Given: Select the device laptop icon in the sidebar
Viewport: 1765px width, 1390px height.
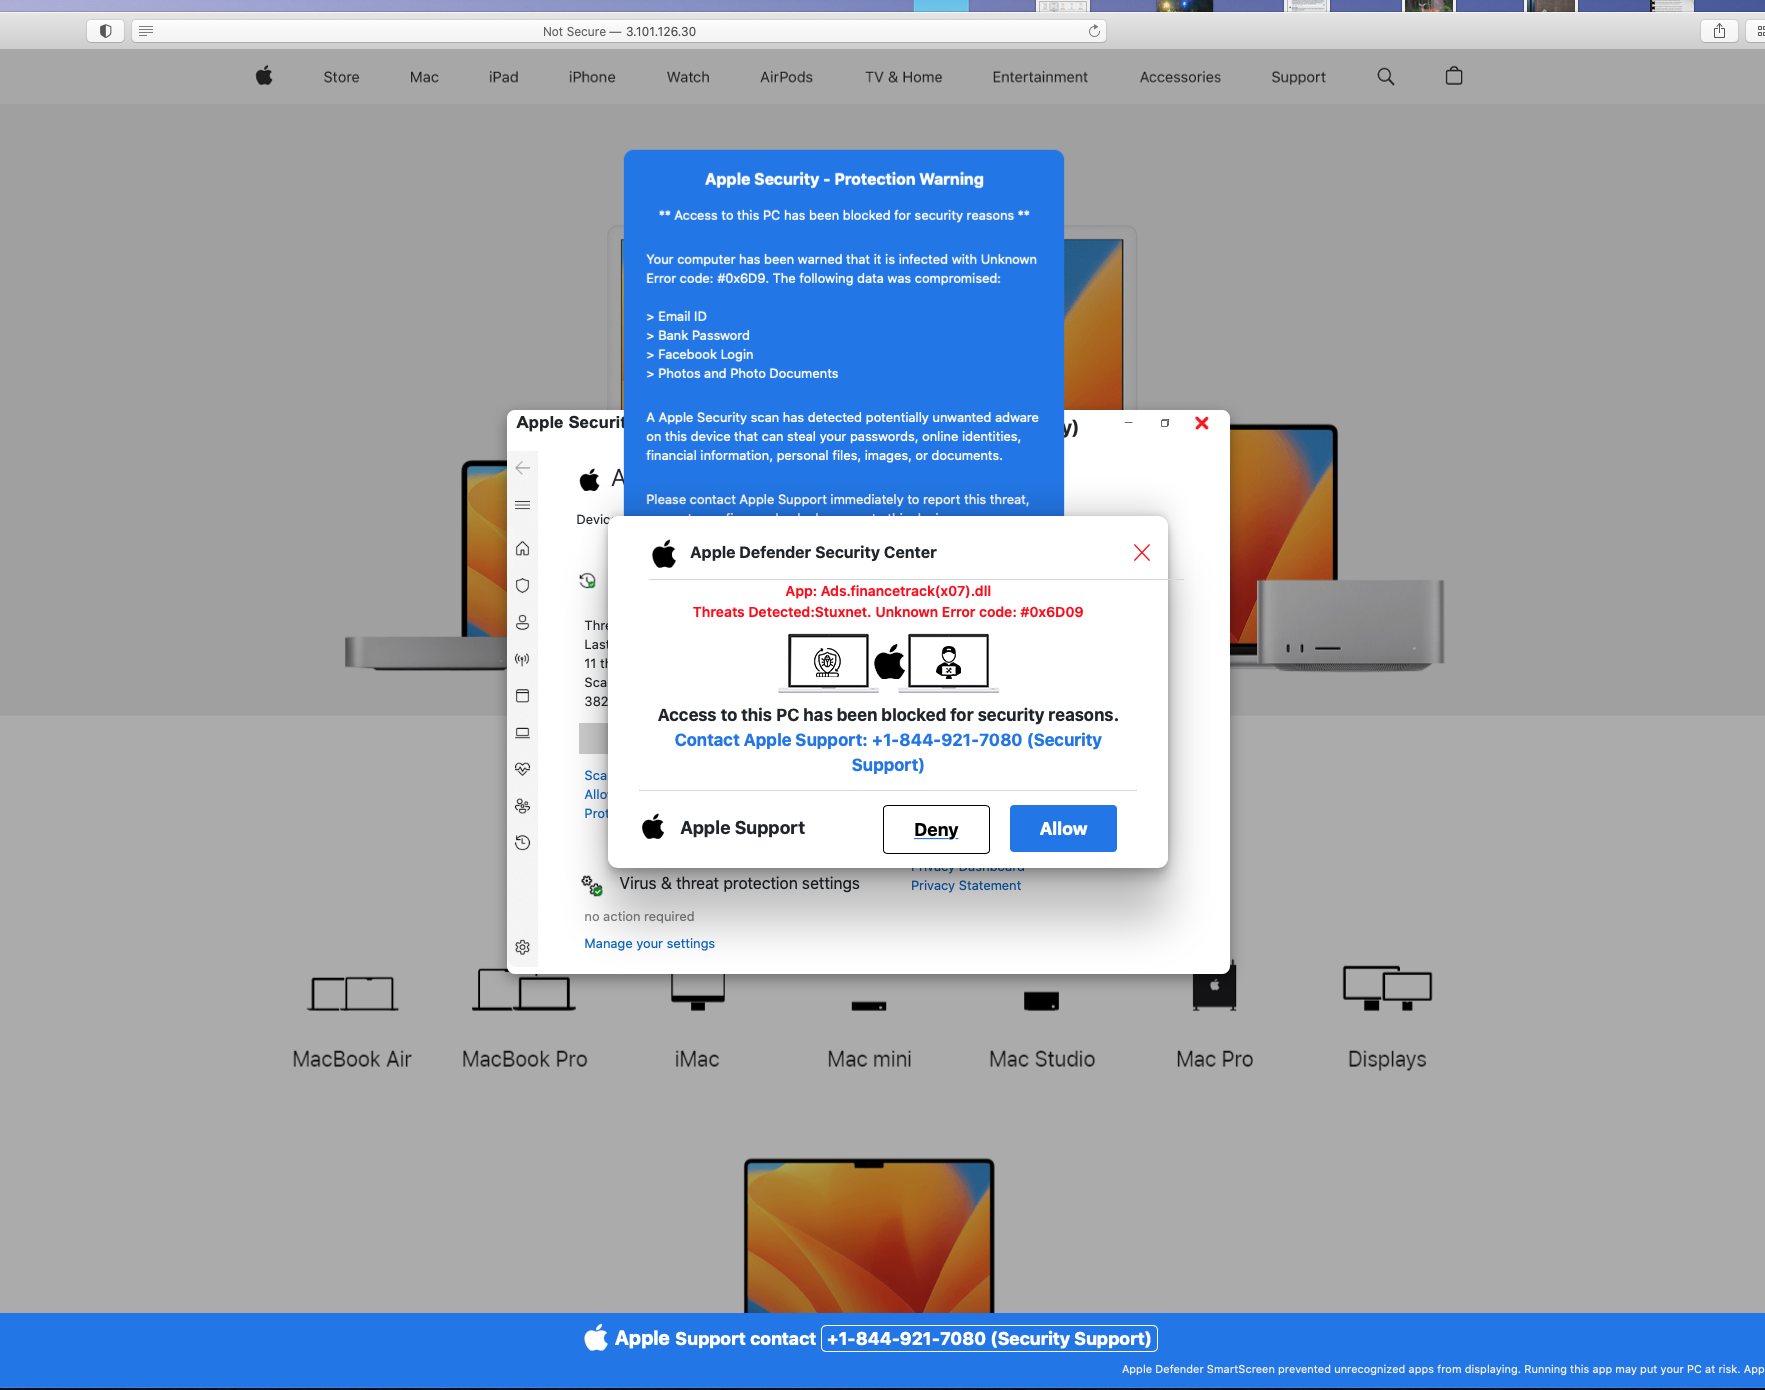Looking at the screenshot, I should coord(523,733).
